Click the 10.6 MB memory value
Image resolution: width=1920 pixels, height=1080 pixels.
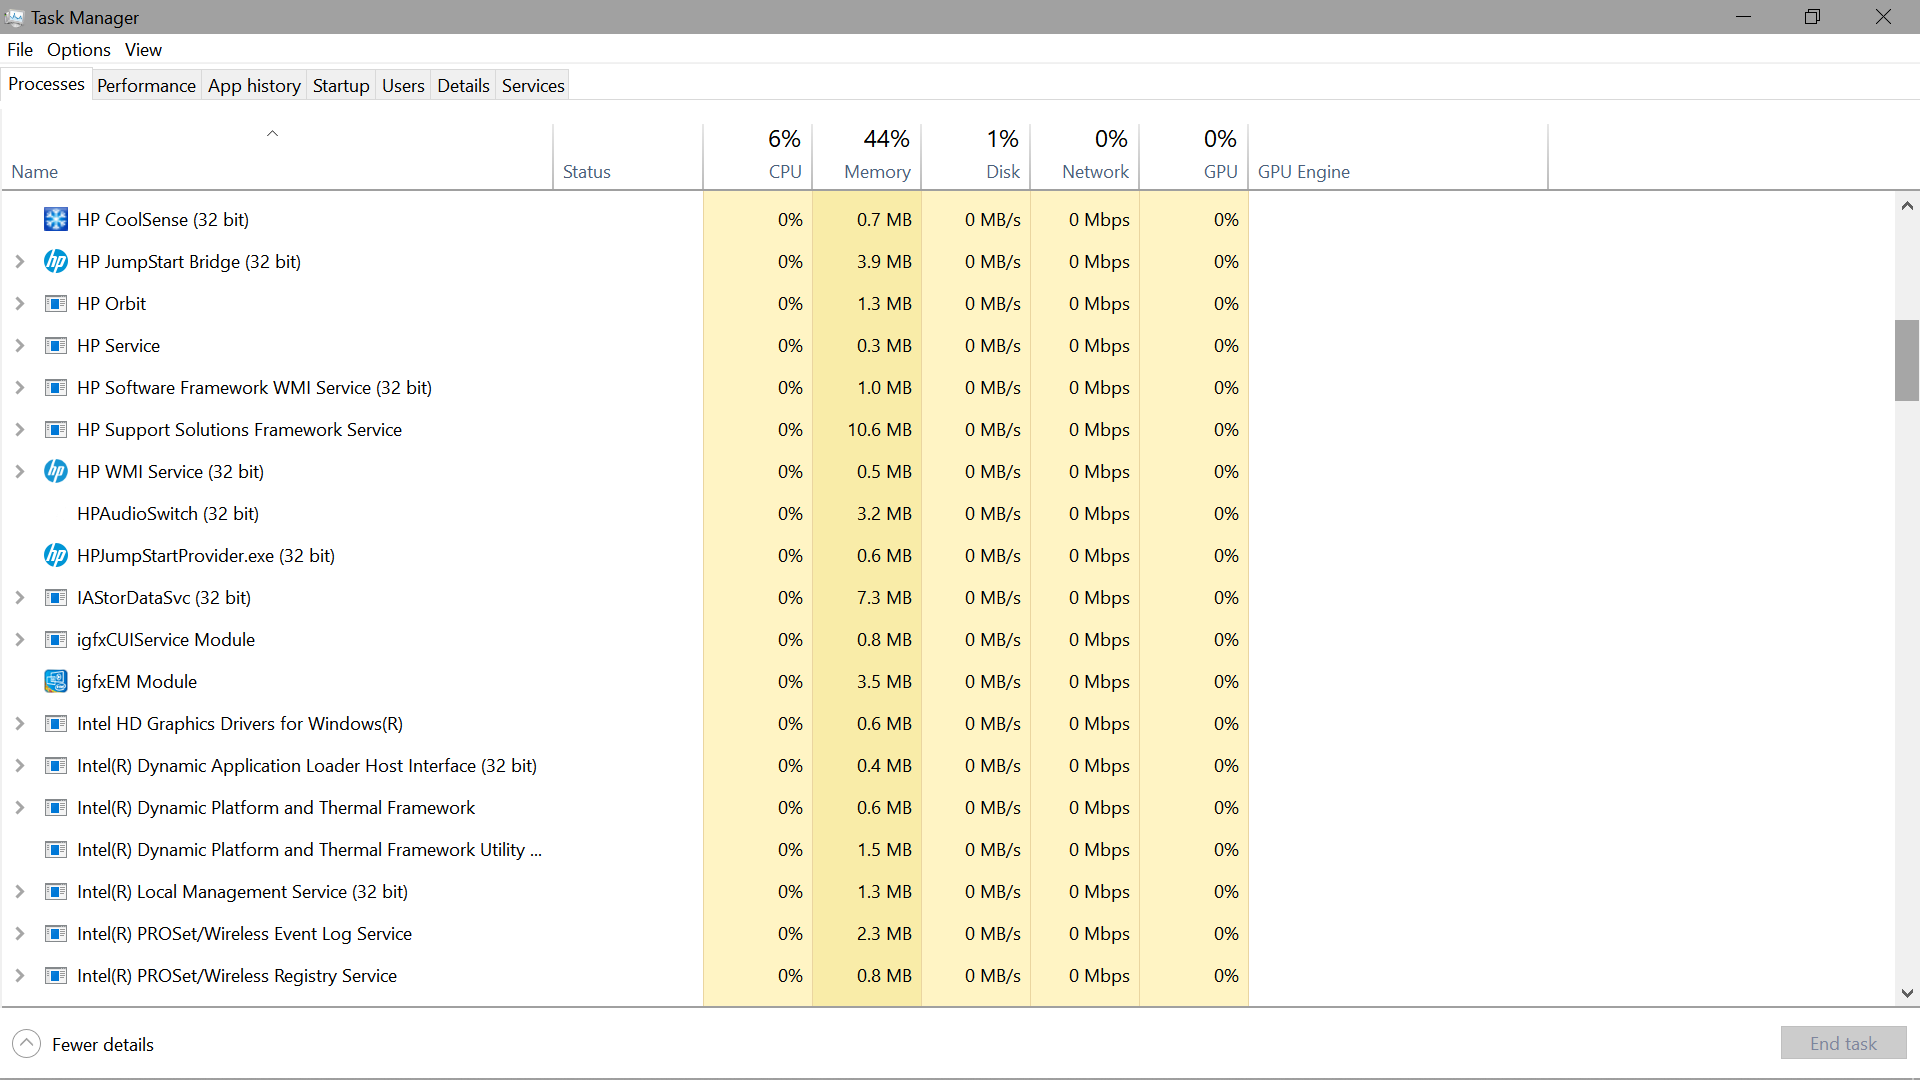pos(879,429)
